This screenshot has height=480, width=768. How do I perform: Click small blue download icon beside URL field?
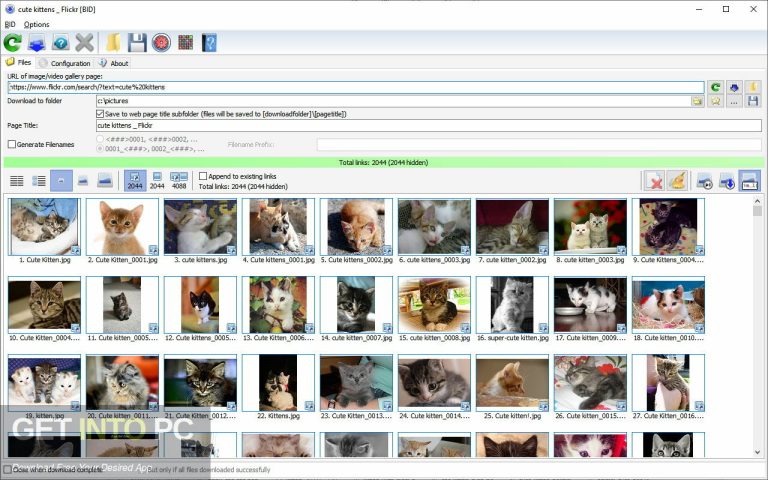click(x=734, y=87)
